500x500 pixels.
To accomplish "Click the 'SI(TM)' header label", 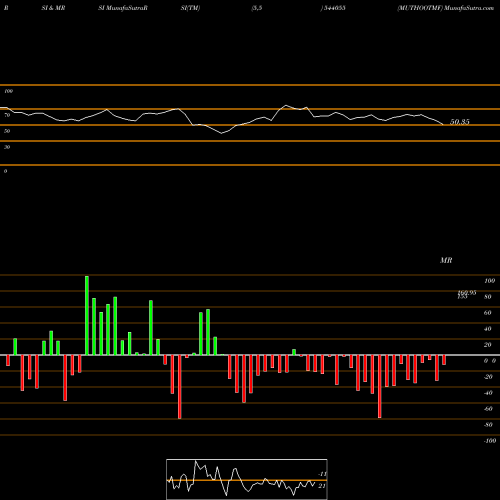I will point(190,8).
